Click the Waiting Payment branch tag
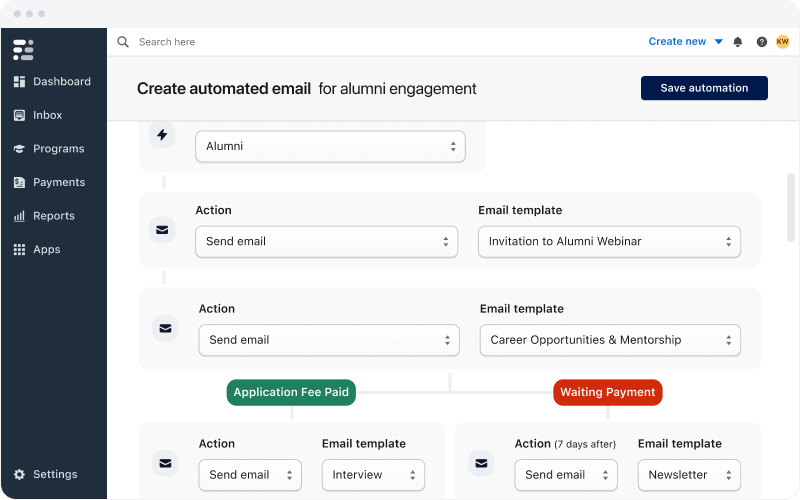The height and width of the screenshot is (500, 800). [608, 392]
